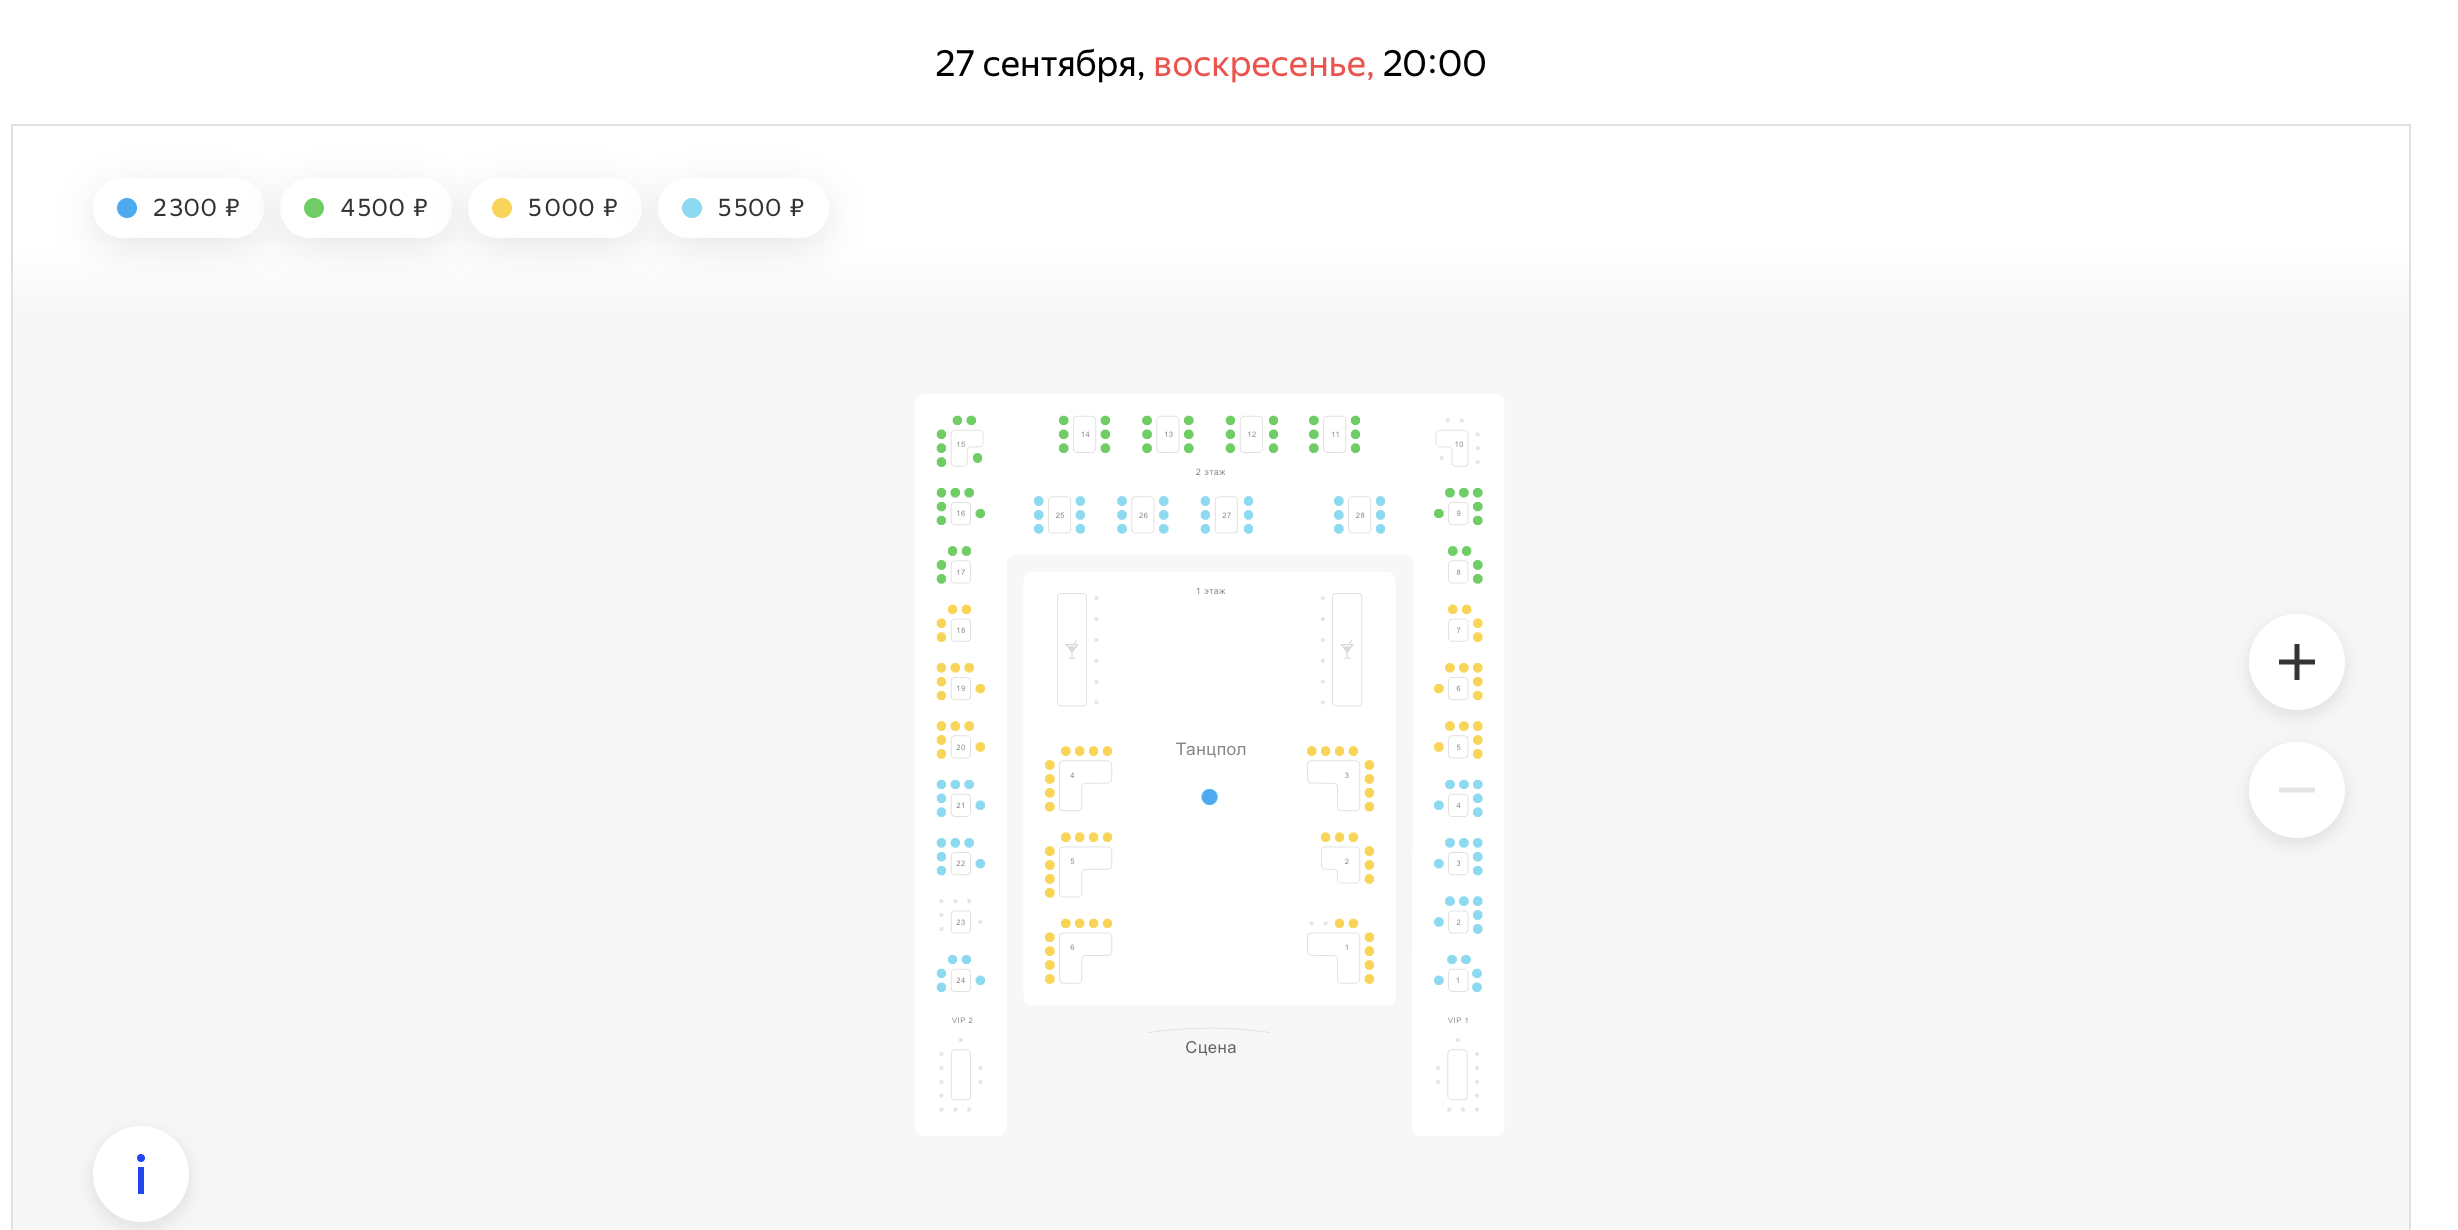The image size is (2458, 1230).
Task: Select the lone seat right of table 24
Action: point(980,980)
